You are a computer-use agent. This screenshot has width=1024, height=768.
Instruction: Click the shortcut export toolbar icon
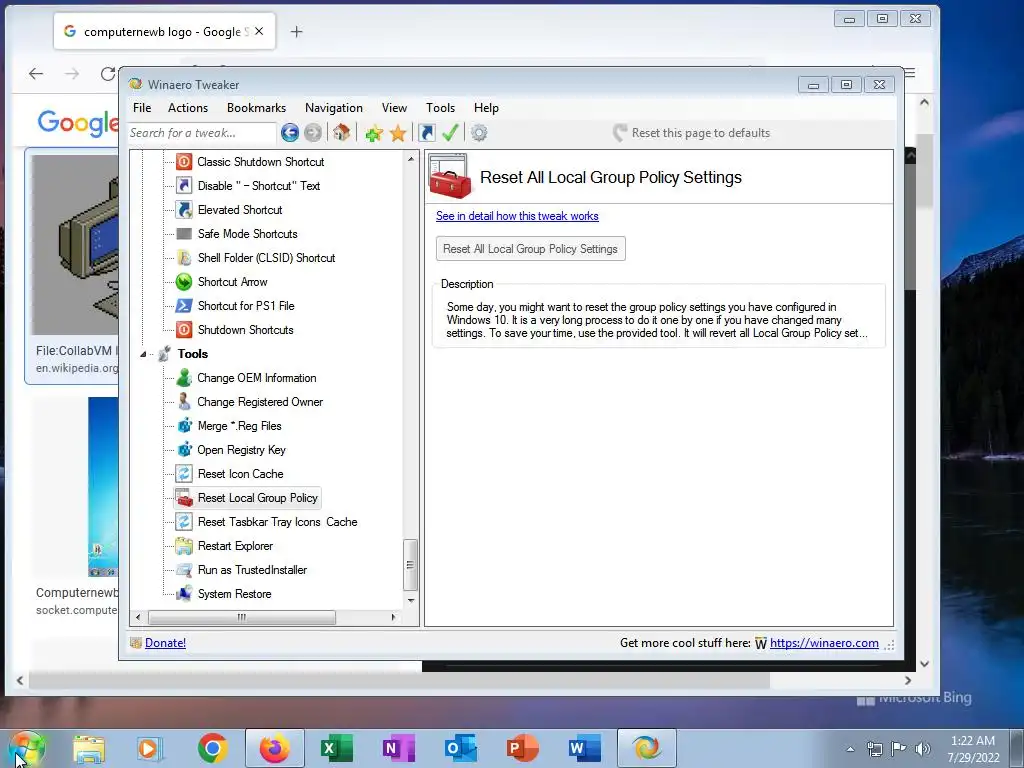tap(427, 133)
